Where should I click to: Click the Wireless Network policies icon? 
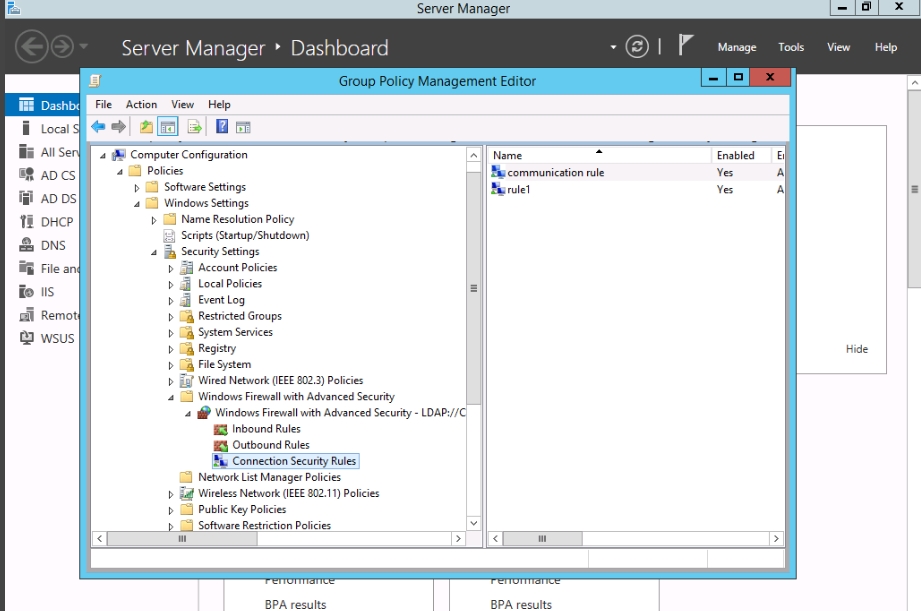[187, 494]
